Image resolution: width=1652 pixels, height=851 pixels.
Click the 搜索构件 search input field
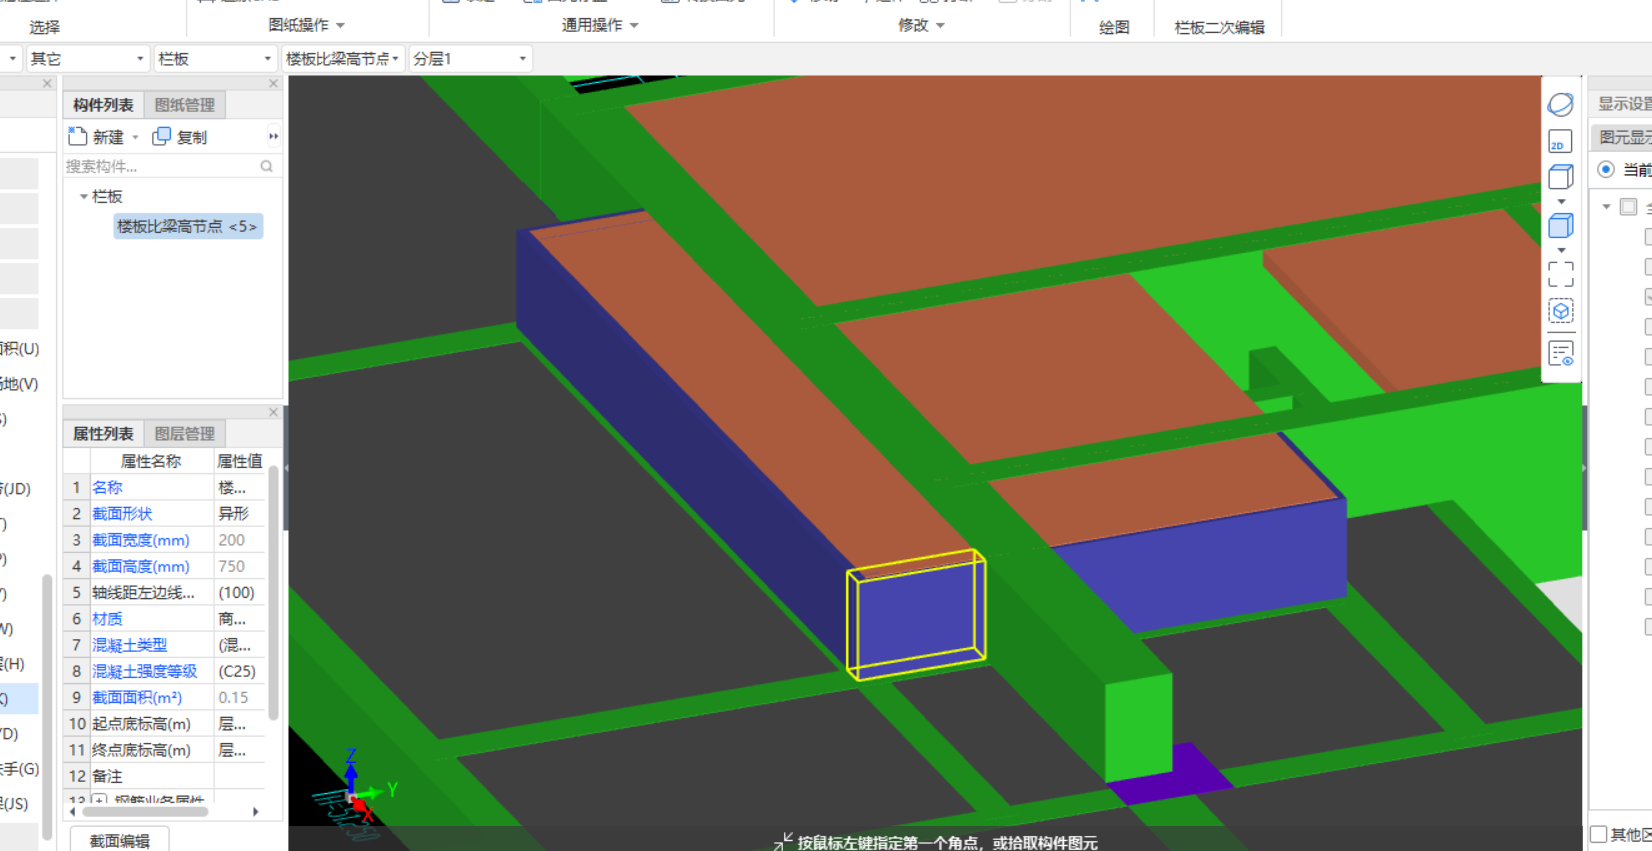tap(160, 166)
